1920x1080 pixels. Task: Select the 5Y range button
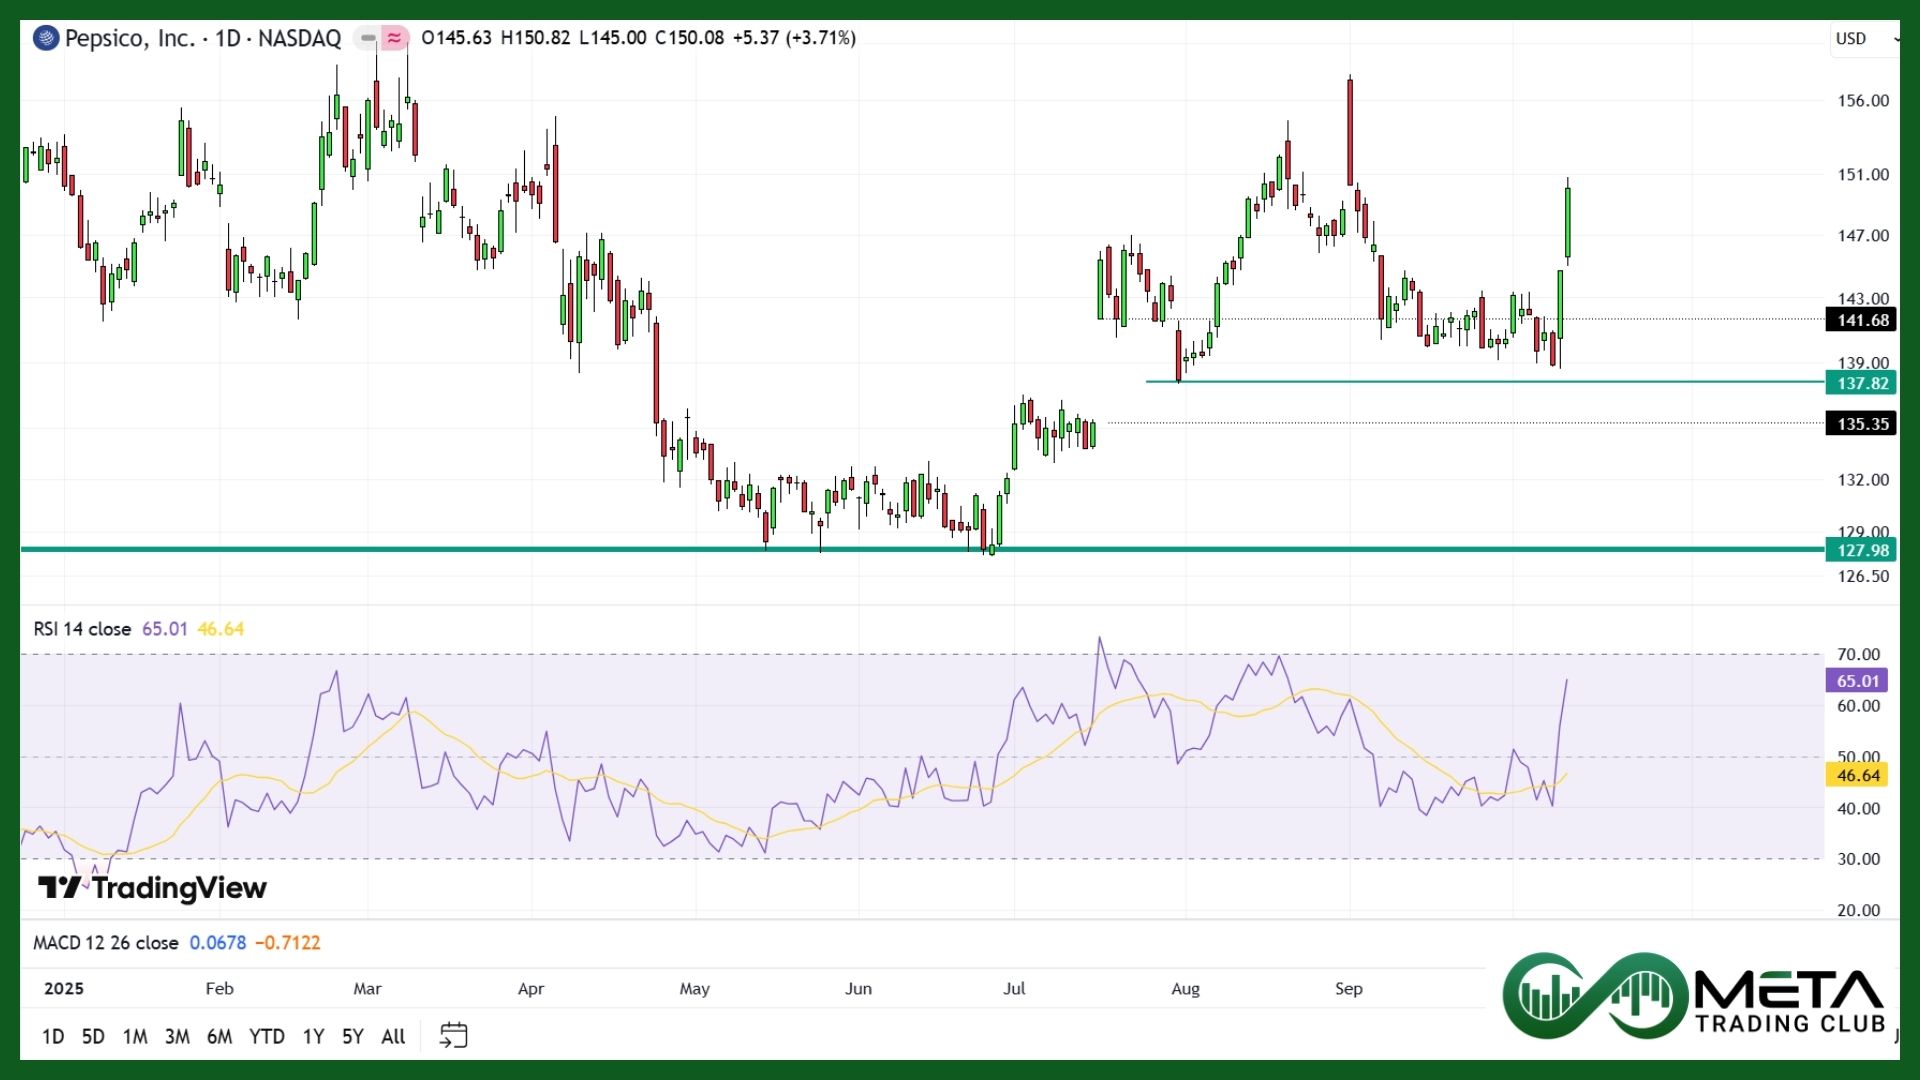click(x=352, y=1036)
